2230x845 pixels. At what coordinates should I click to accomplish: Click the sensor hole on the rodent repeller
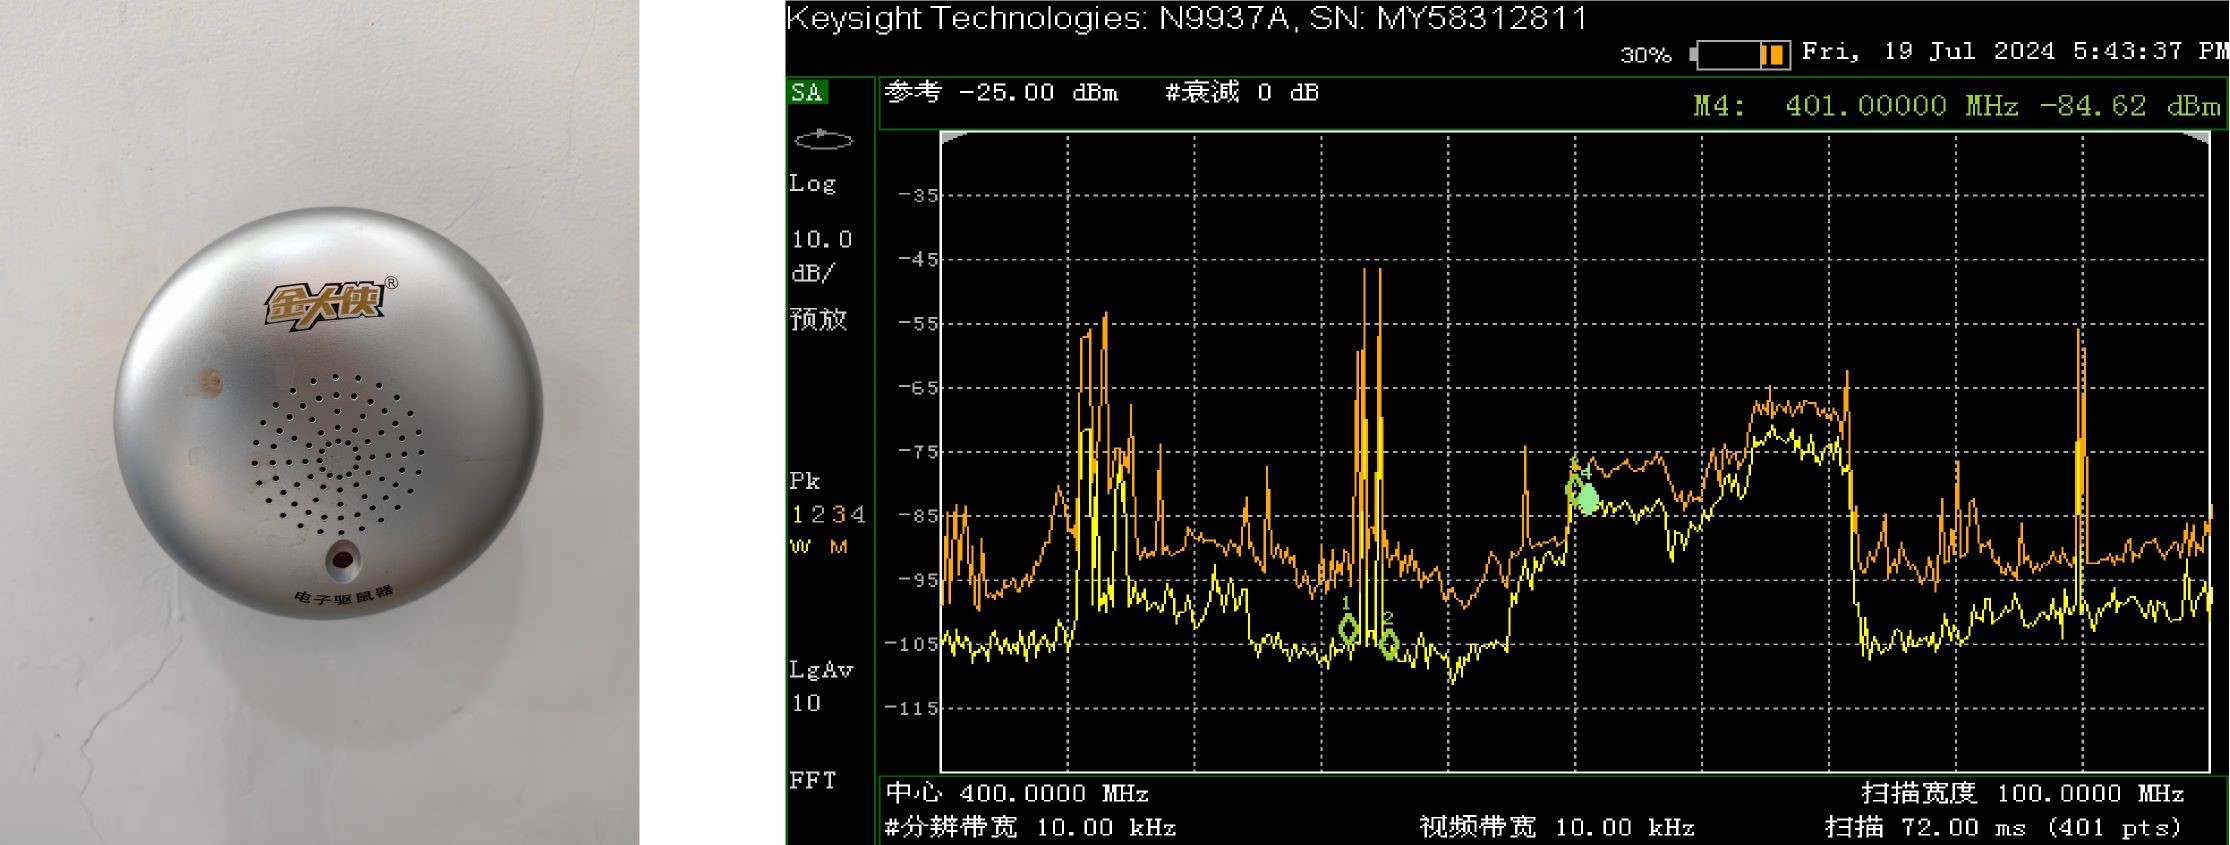tap(343, 560)
